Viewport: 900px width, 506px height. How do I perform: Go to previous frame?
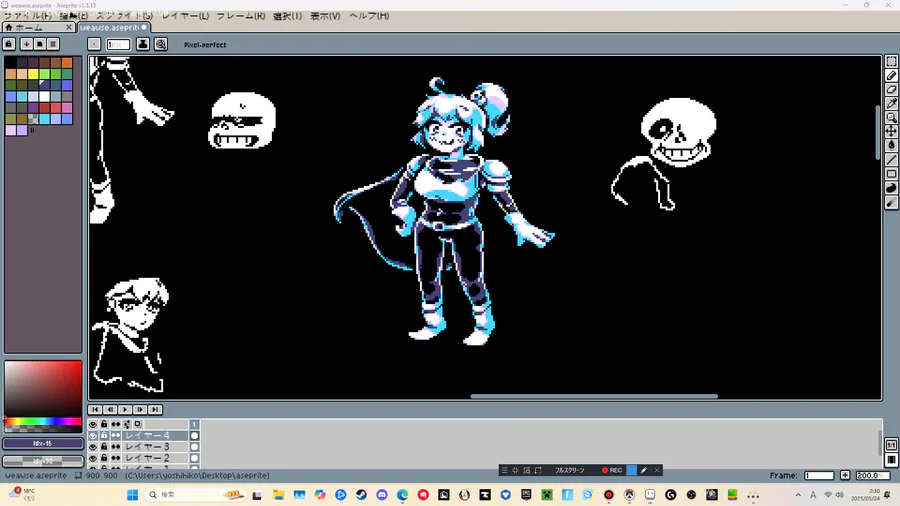click(110, 410)
